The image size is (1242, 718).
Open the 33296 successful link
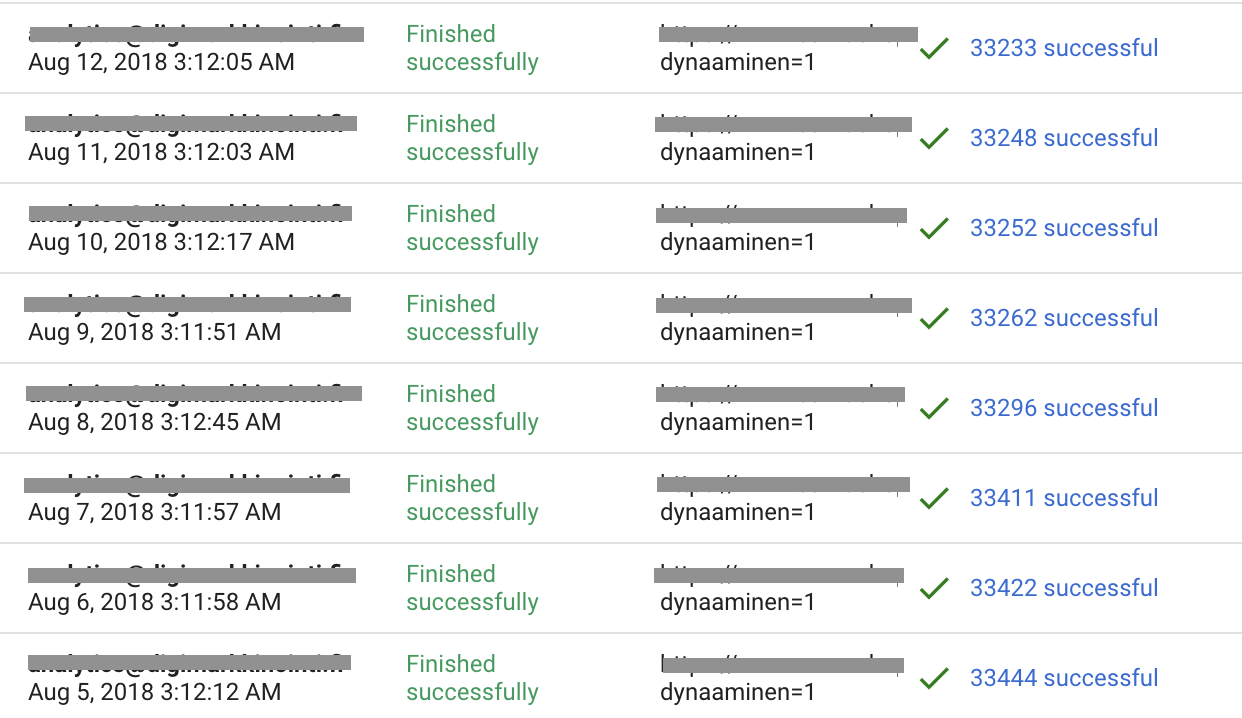tap(1064, 408)
